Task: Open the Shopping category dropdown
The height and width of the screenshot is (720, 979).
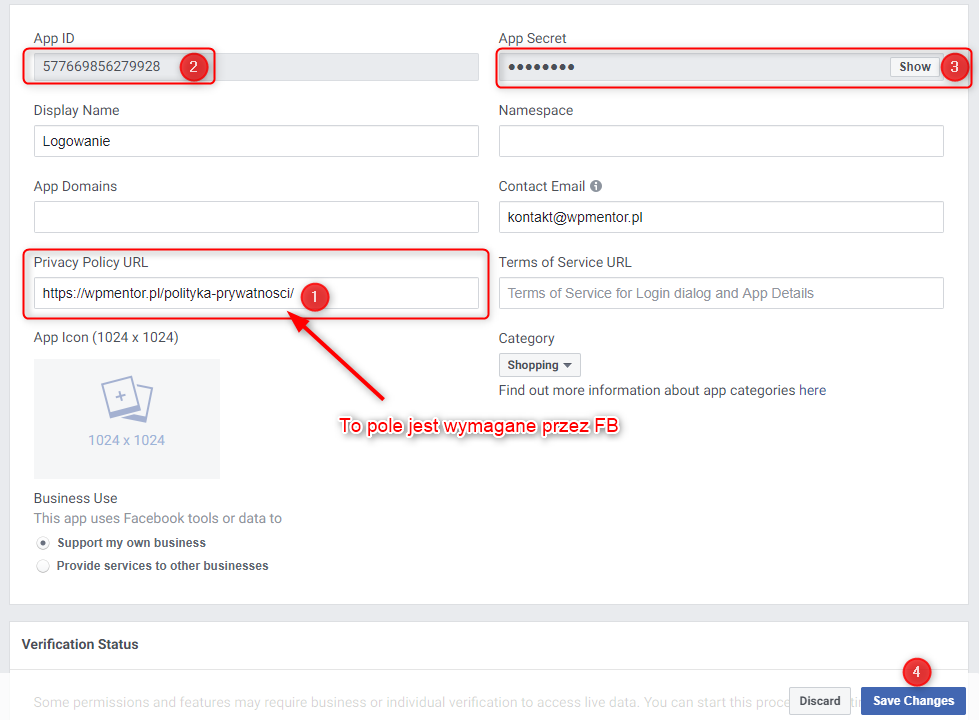Action: click(x=539, y=365)
